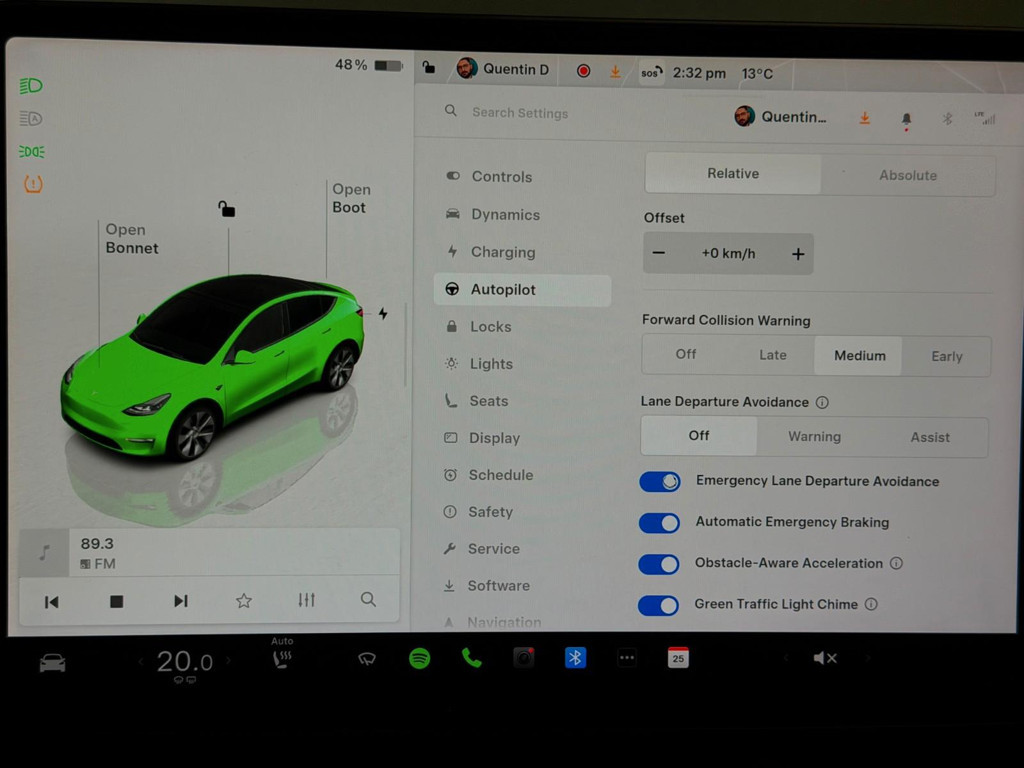Disable Emergency Lane Departure Avoidance
This screenshot has width=1024, height=768.
(659, 481)
